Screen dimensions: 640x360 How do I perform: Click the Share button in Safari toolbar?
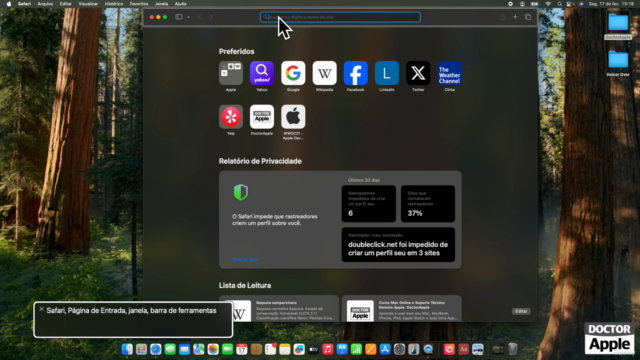[503, 17]
